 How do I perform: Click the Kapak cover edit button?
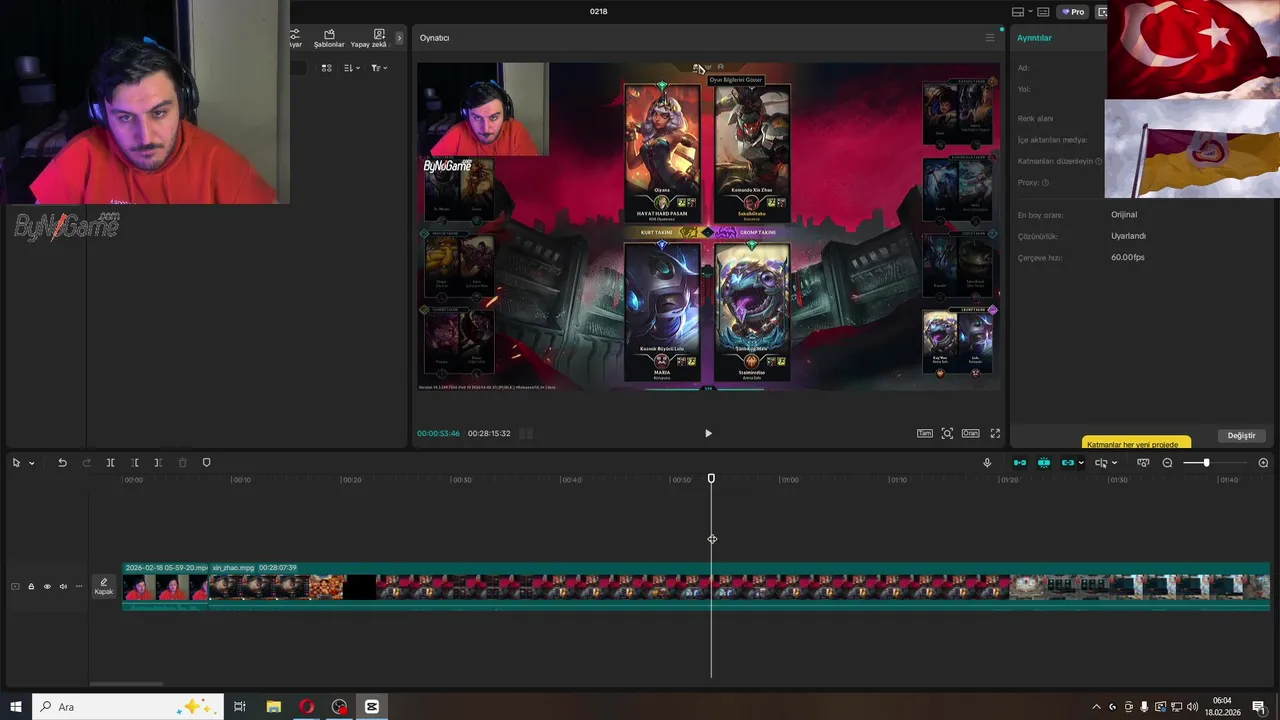coord(104,586)
